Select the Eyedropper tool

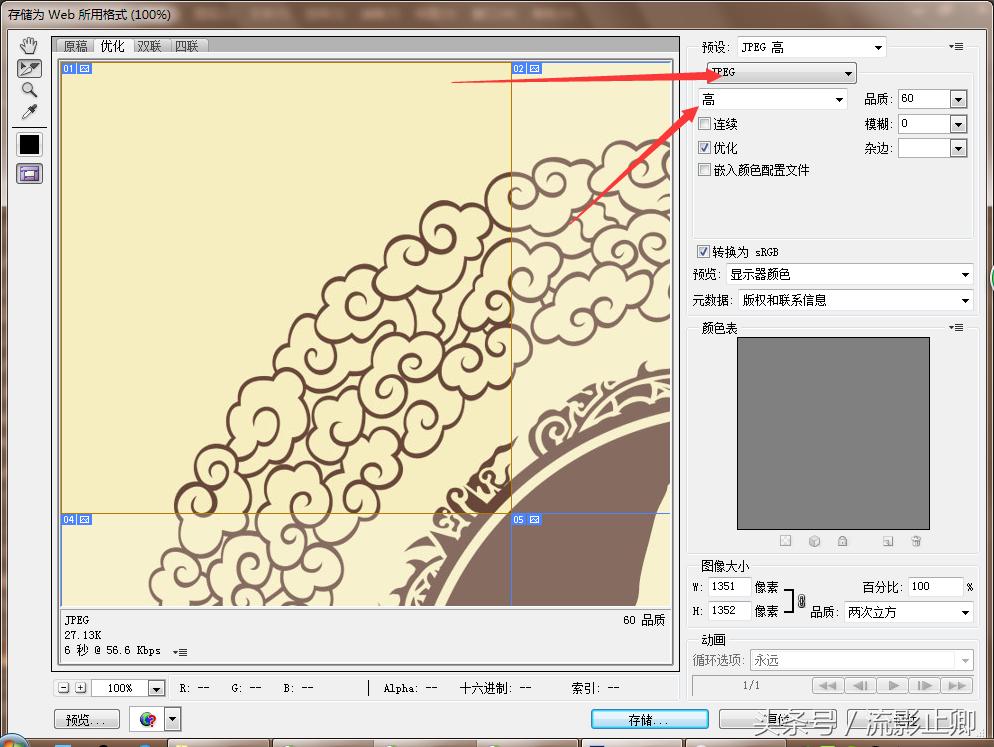click(x=29, y=112)
